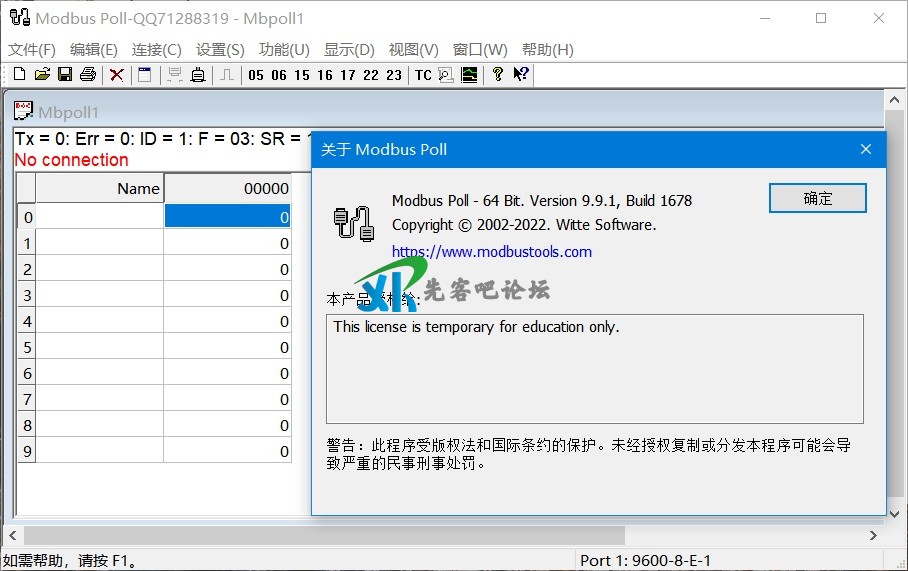908x571 pixels.
Task: Open the real-time chart icon
Action: pyautogui.click(x=469, y=74)
